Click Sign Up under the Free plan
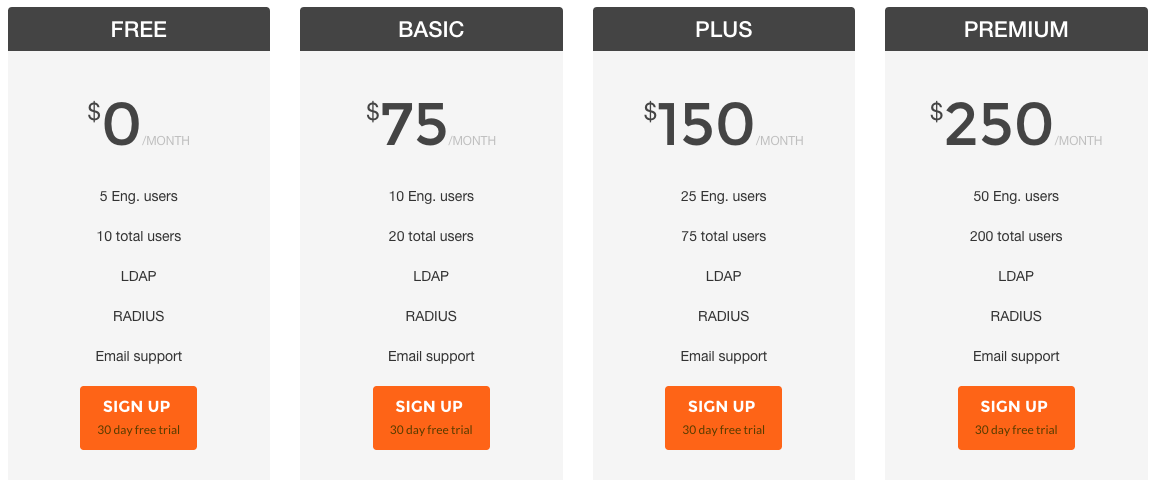Image resolution: width=1155 pixels, height=489 pixels. coord(138,418)
